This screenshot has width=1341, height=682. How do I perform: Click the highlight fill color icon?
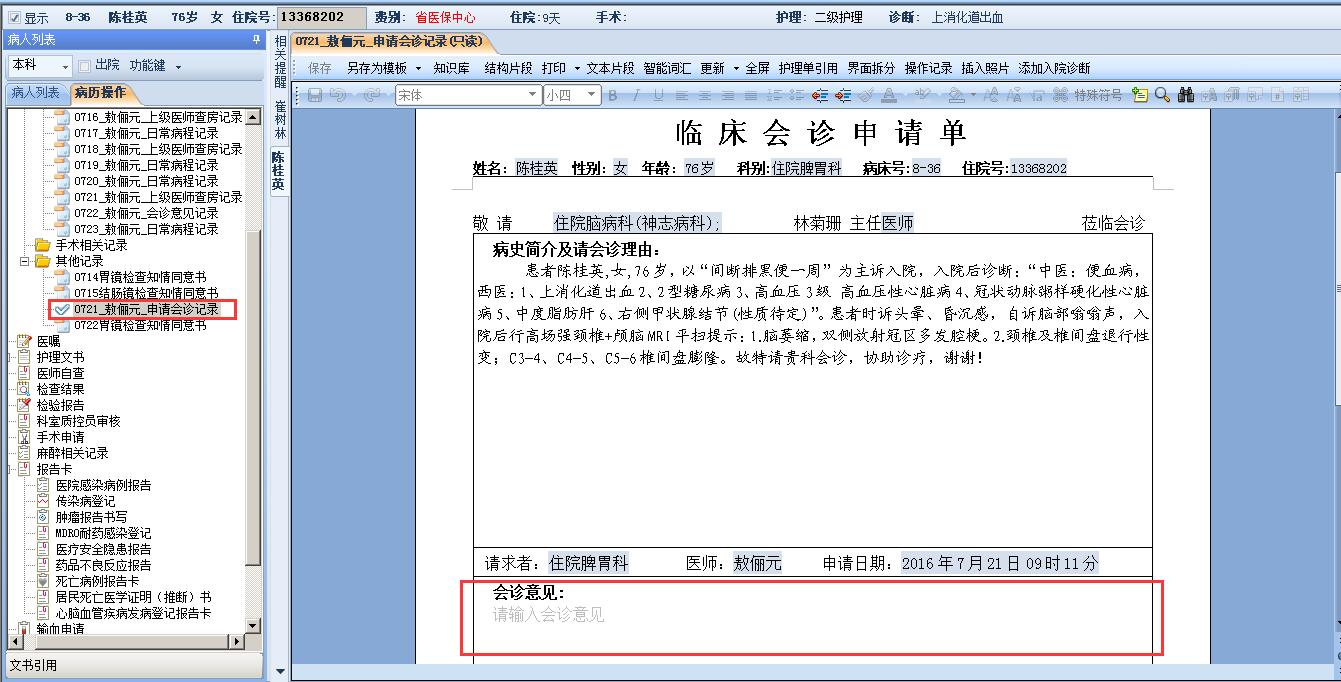point(956,95)
